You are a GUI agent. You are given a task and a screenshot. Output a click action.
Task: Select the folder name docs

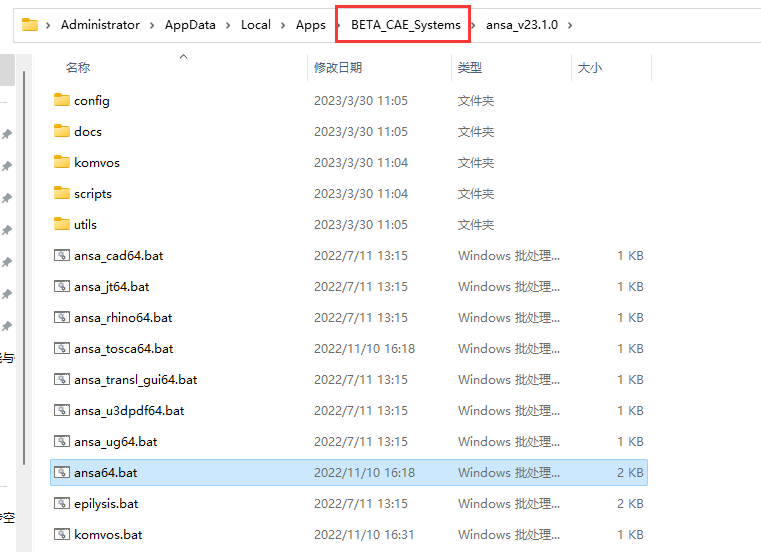88,132
